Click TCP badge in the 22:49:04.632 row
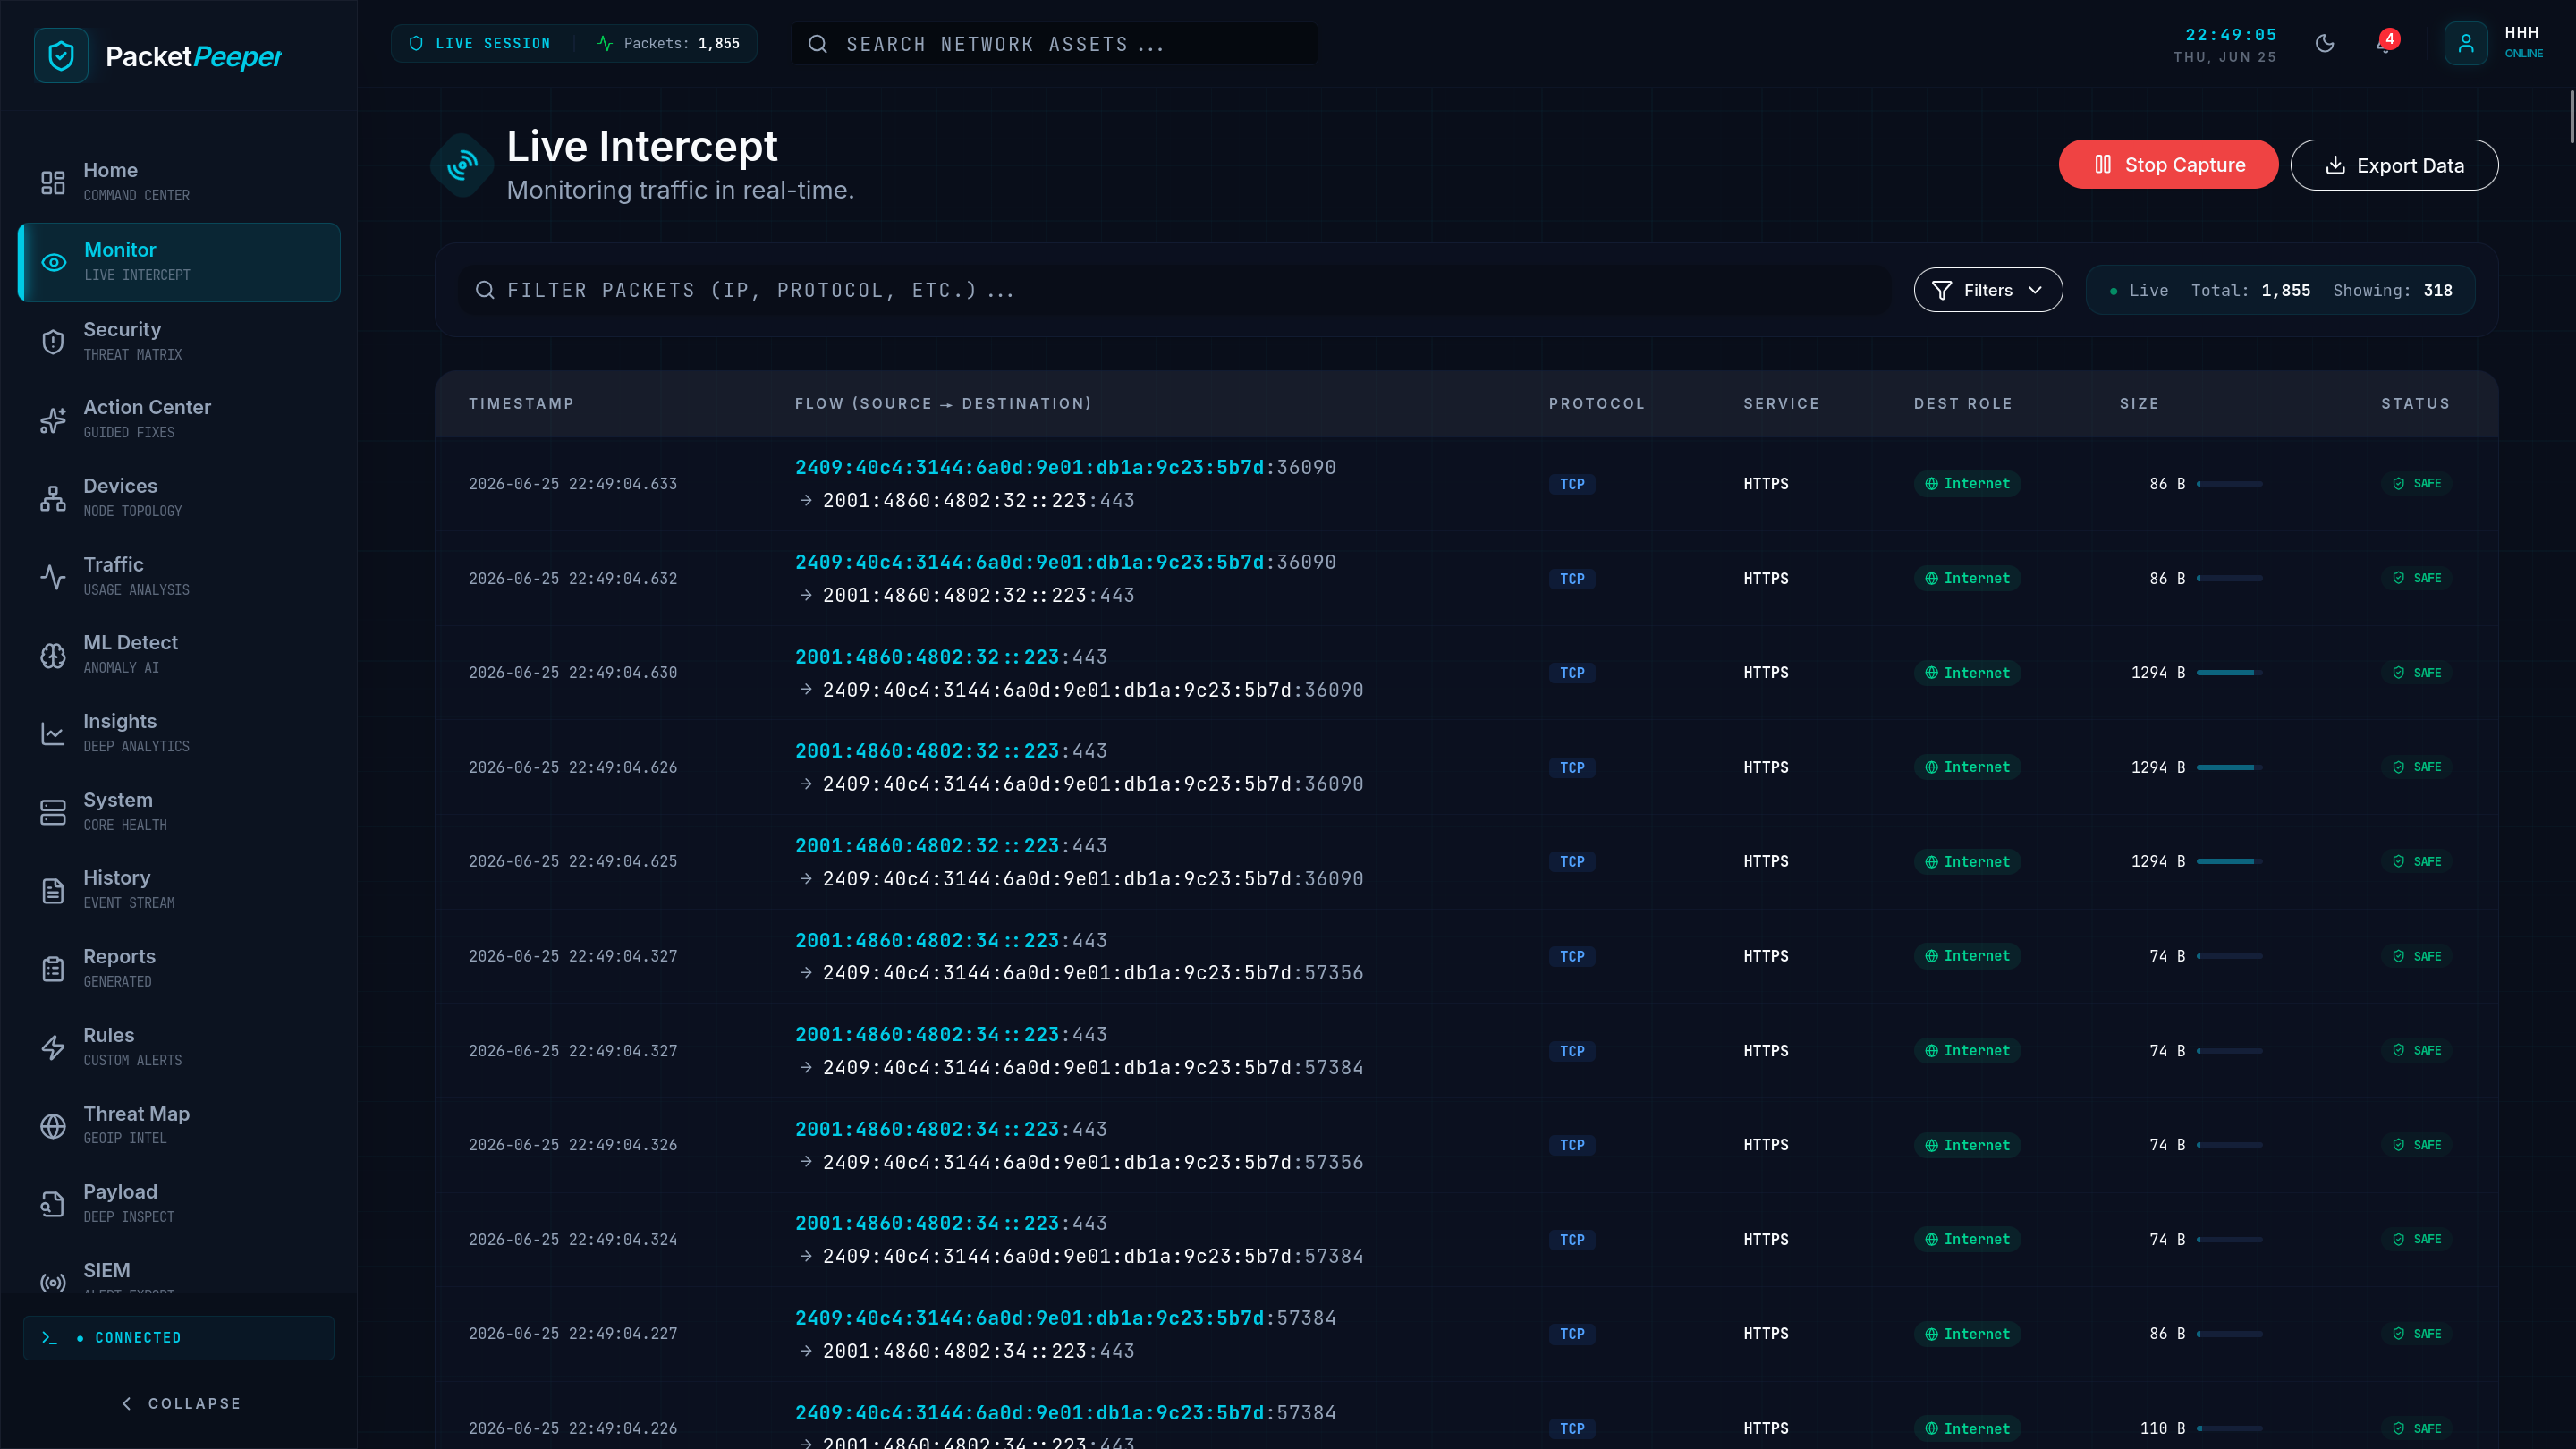The height and width of the screenshot is (1449, 2576). [1571, 579]
